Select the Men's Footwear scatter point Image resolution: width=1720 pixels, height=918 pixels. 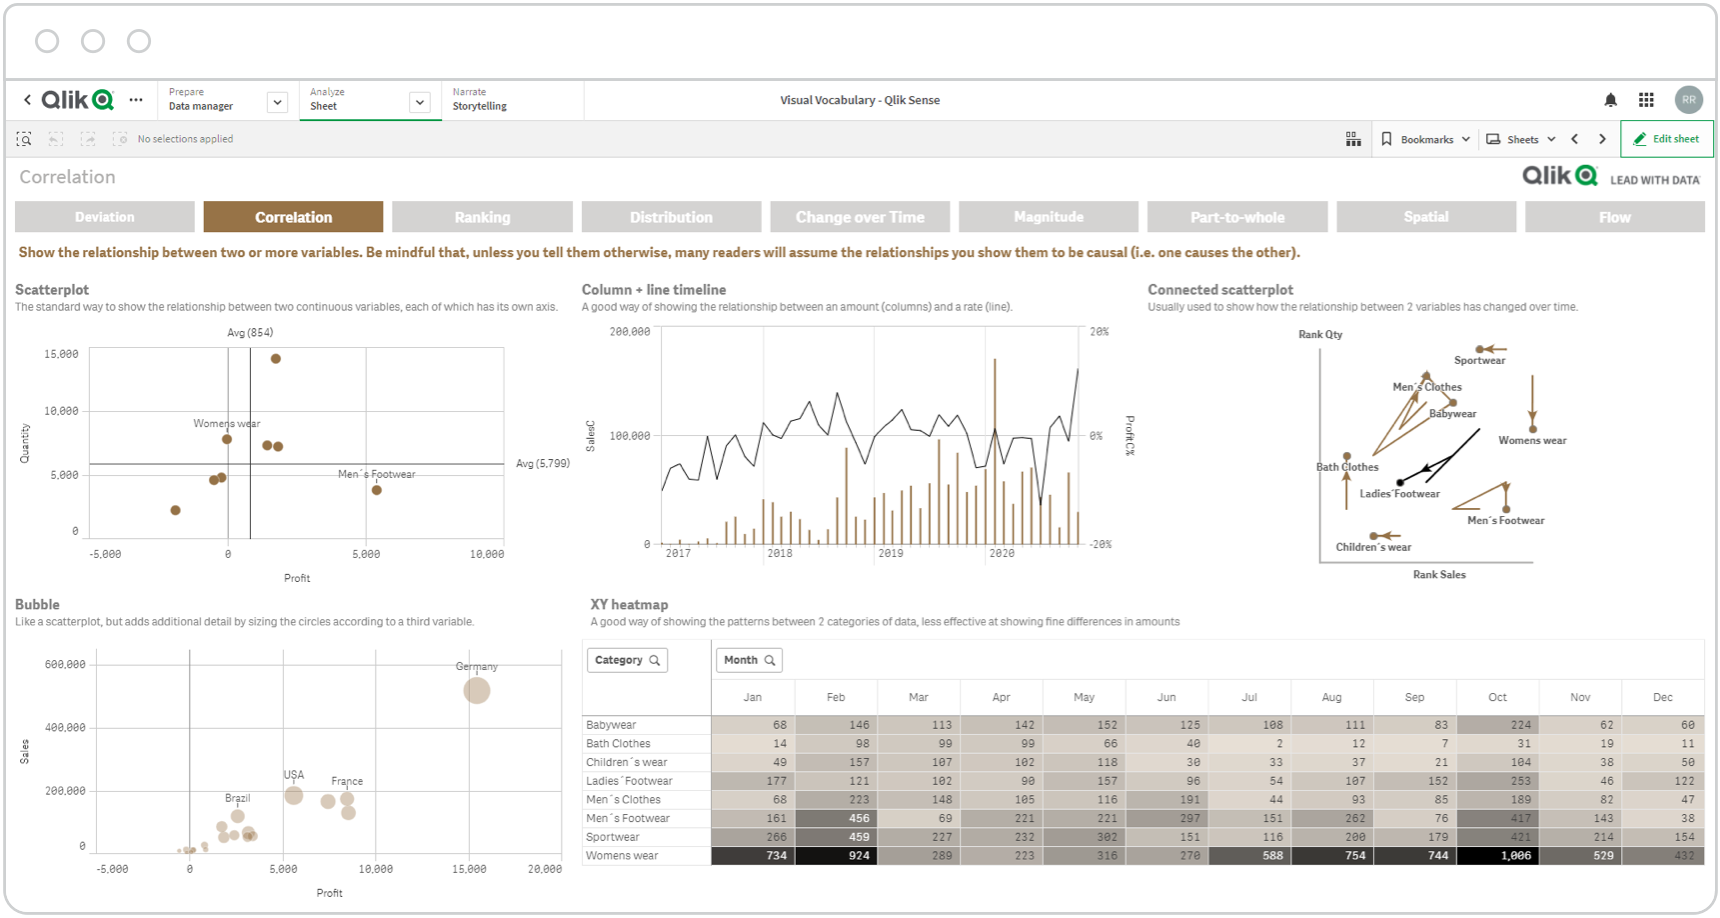point(377,490)
